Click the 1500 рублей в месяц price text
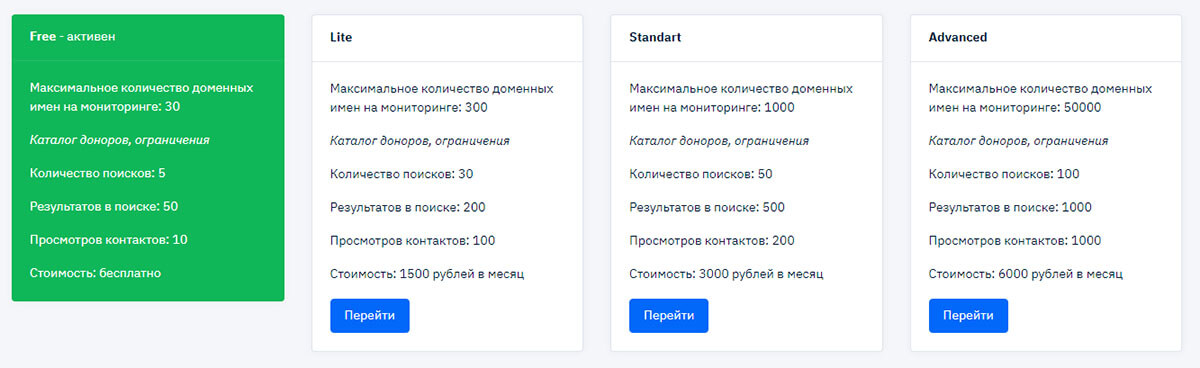Screen dimensions: 1200x368 (462, 273)
